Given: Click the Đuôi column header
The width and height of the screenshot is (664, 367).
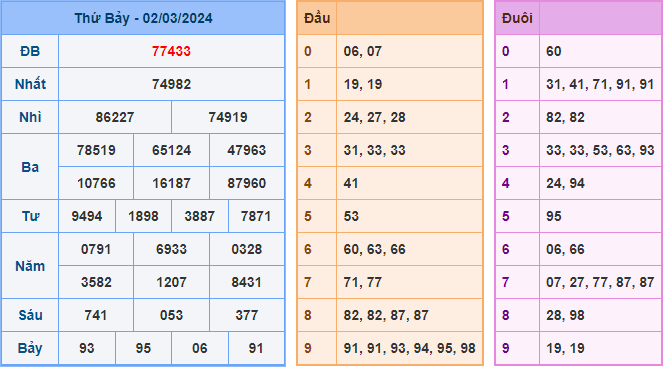Looking at the screenshot, I should [517, 19].
